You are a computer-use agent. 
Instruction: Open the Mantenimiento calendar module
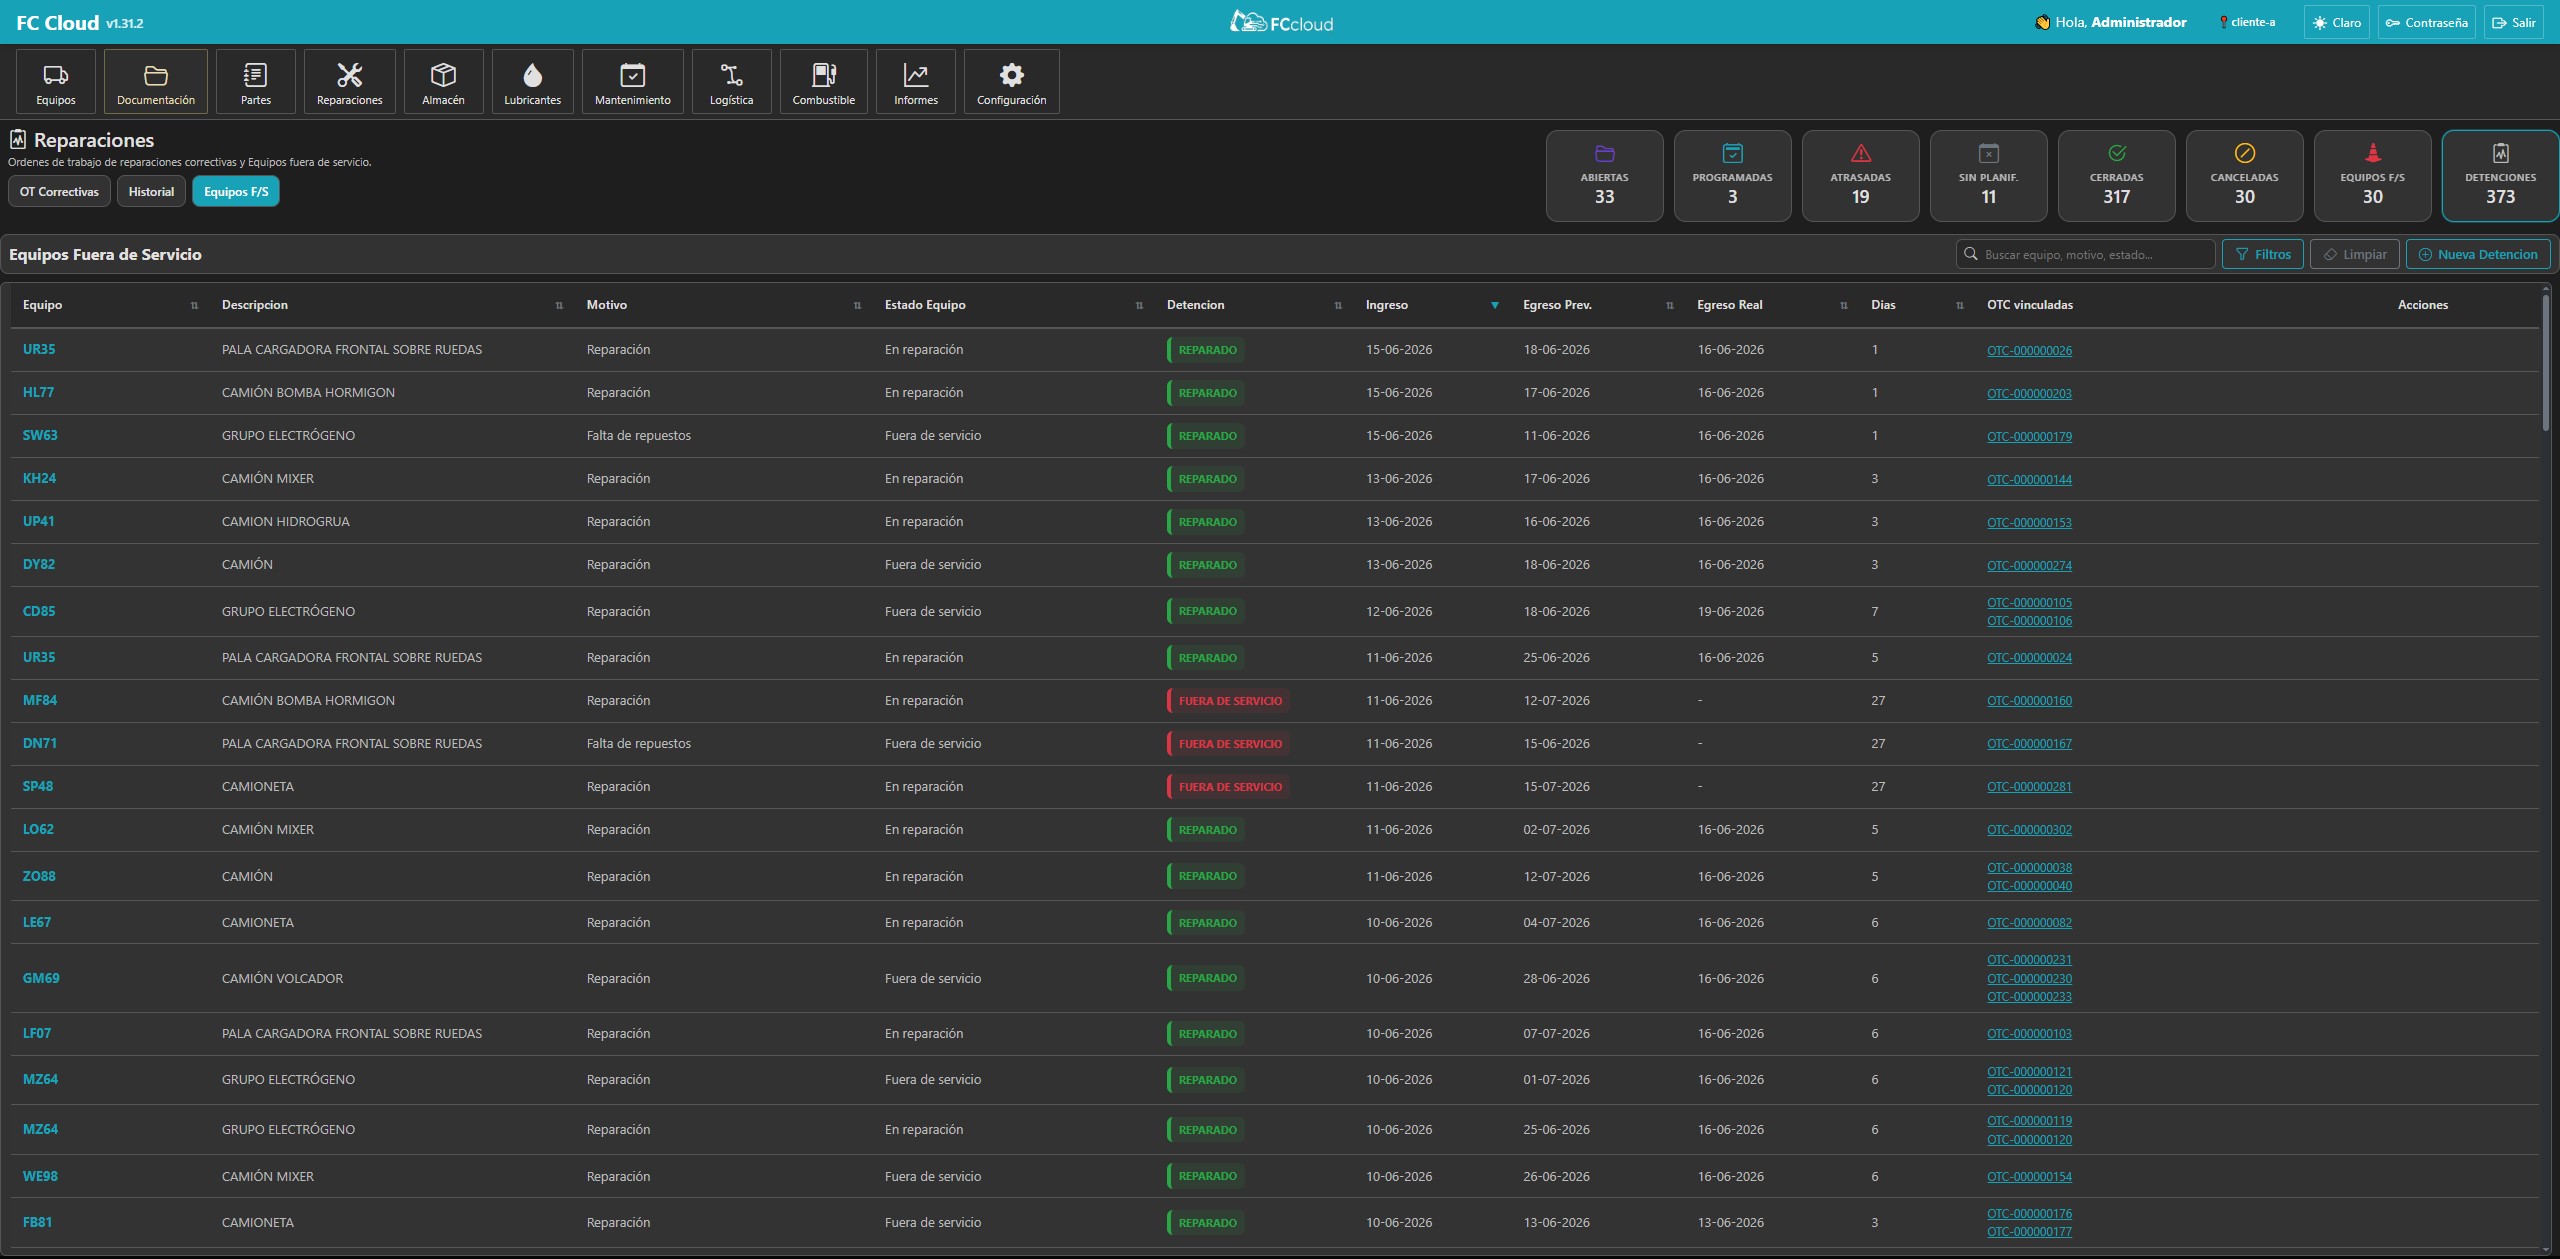(x=632, y=82)
